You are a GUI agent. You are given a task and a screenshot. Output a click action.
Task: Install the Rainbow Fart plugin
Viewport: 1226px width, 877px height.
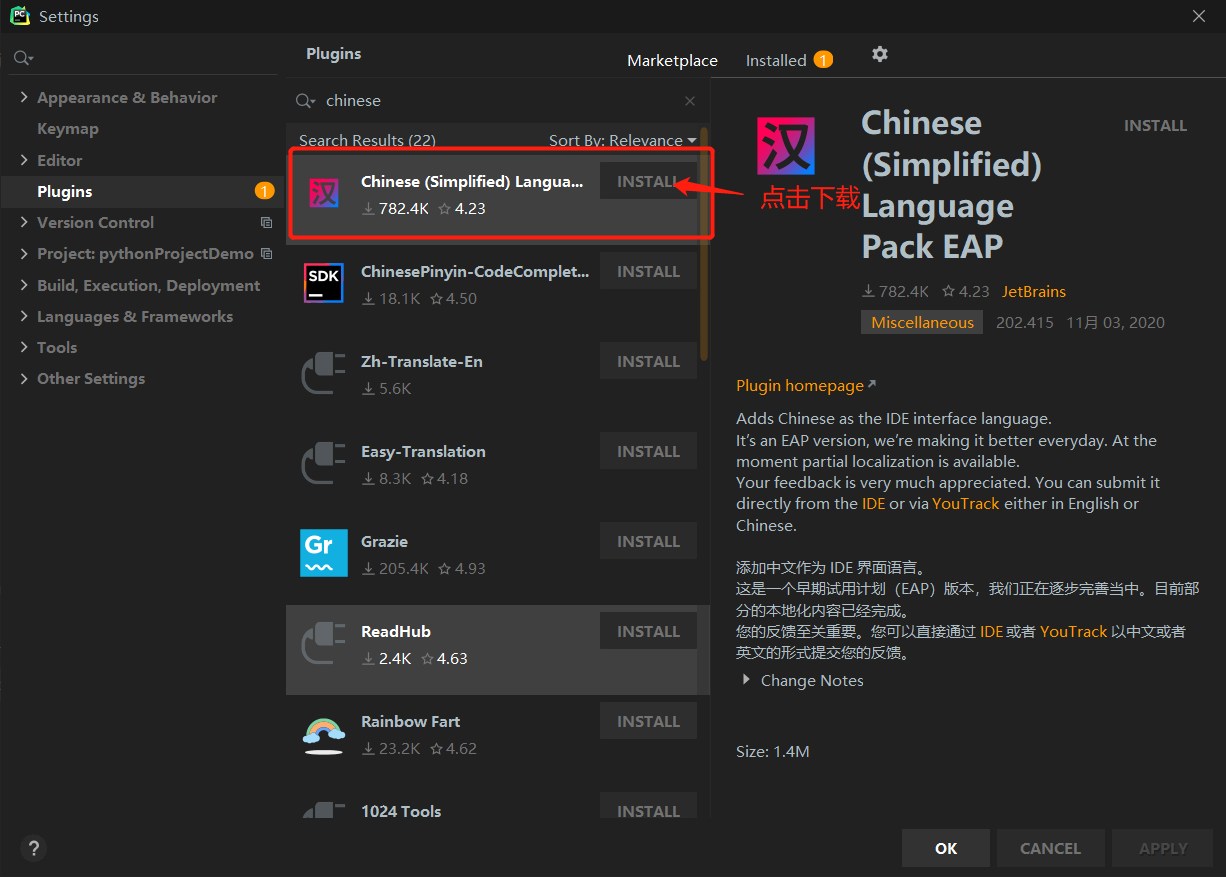pos(648,721)
